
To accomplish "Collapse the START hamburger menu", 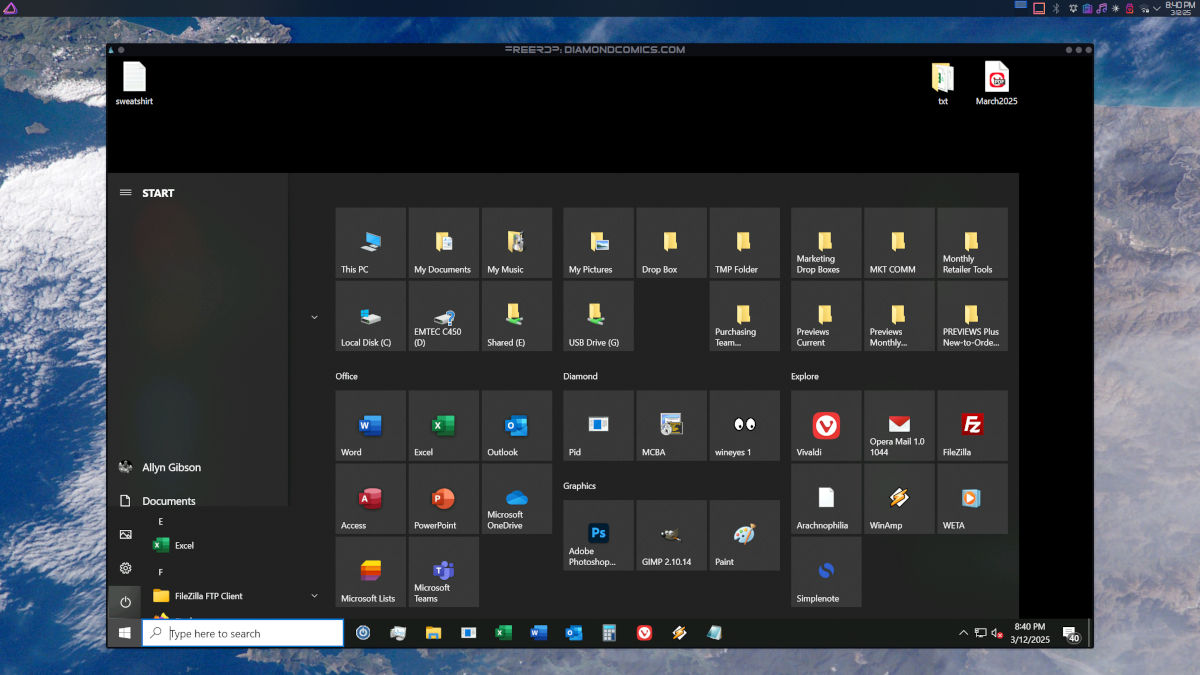I will pos(125,193).
